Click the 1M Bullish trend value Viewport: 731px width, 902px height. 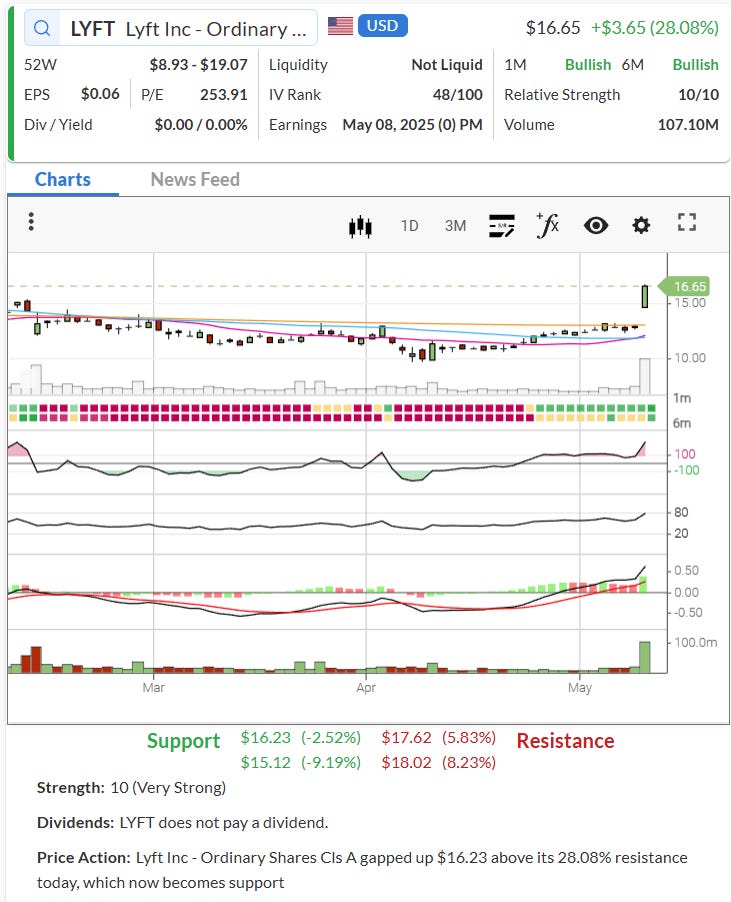(x=588, y=65)
